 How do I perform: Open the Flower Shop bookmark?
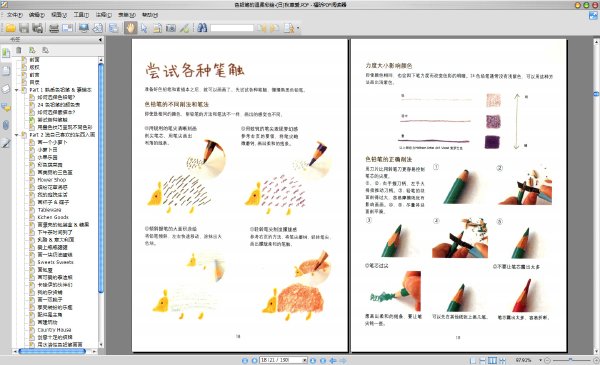click(x=52, y=180)
